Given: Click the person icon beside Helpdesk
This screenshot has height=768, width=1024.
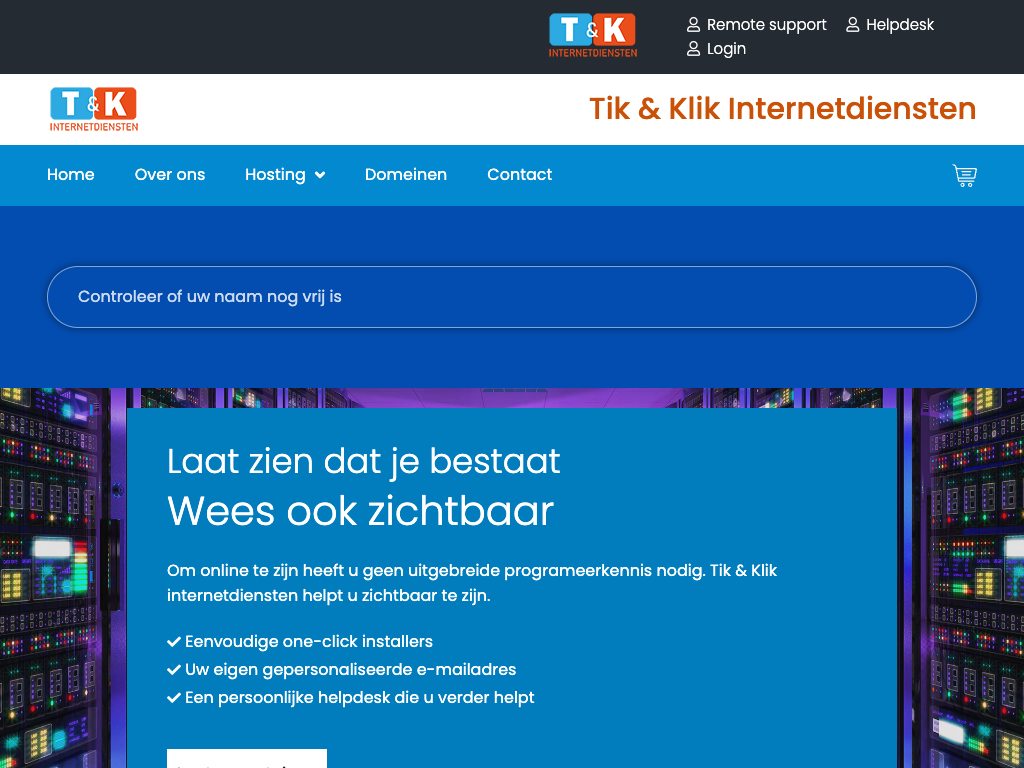Looking at the screenshot, I should coord(853,25).
